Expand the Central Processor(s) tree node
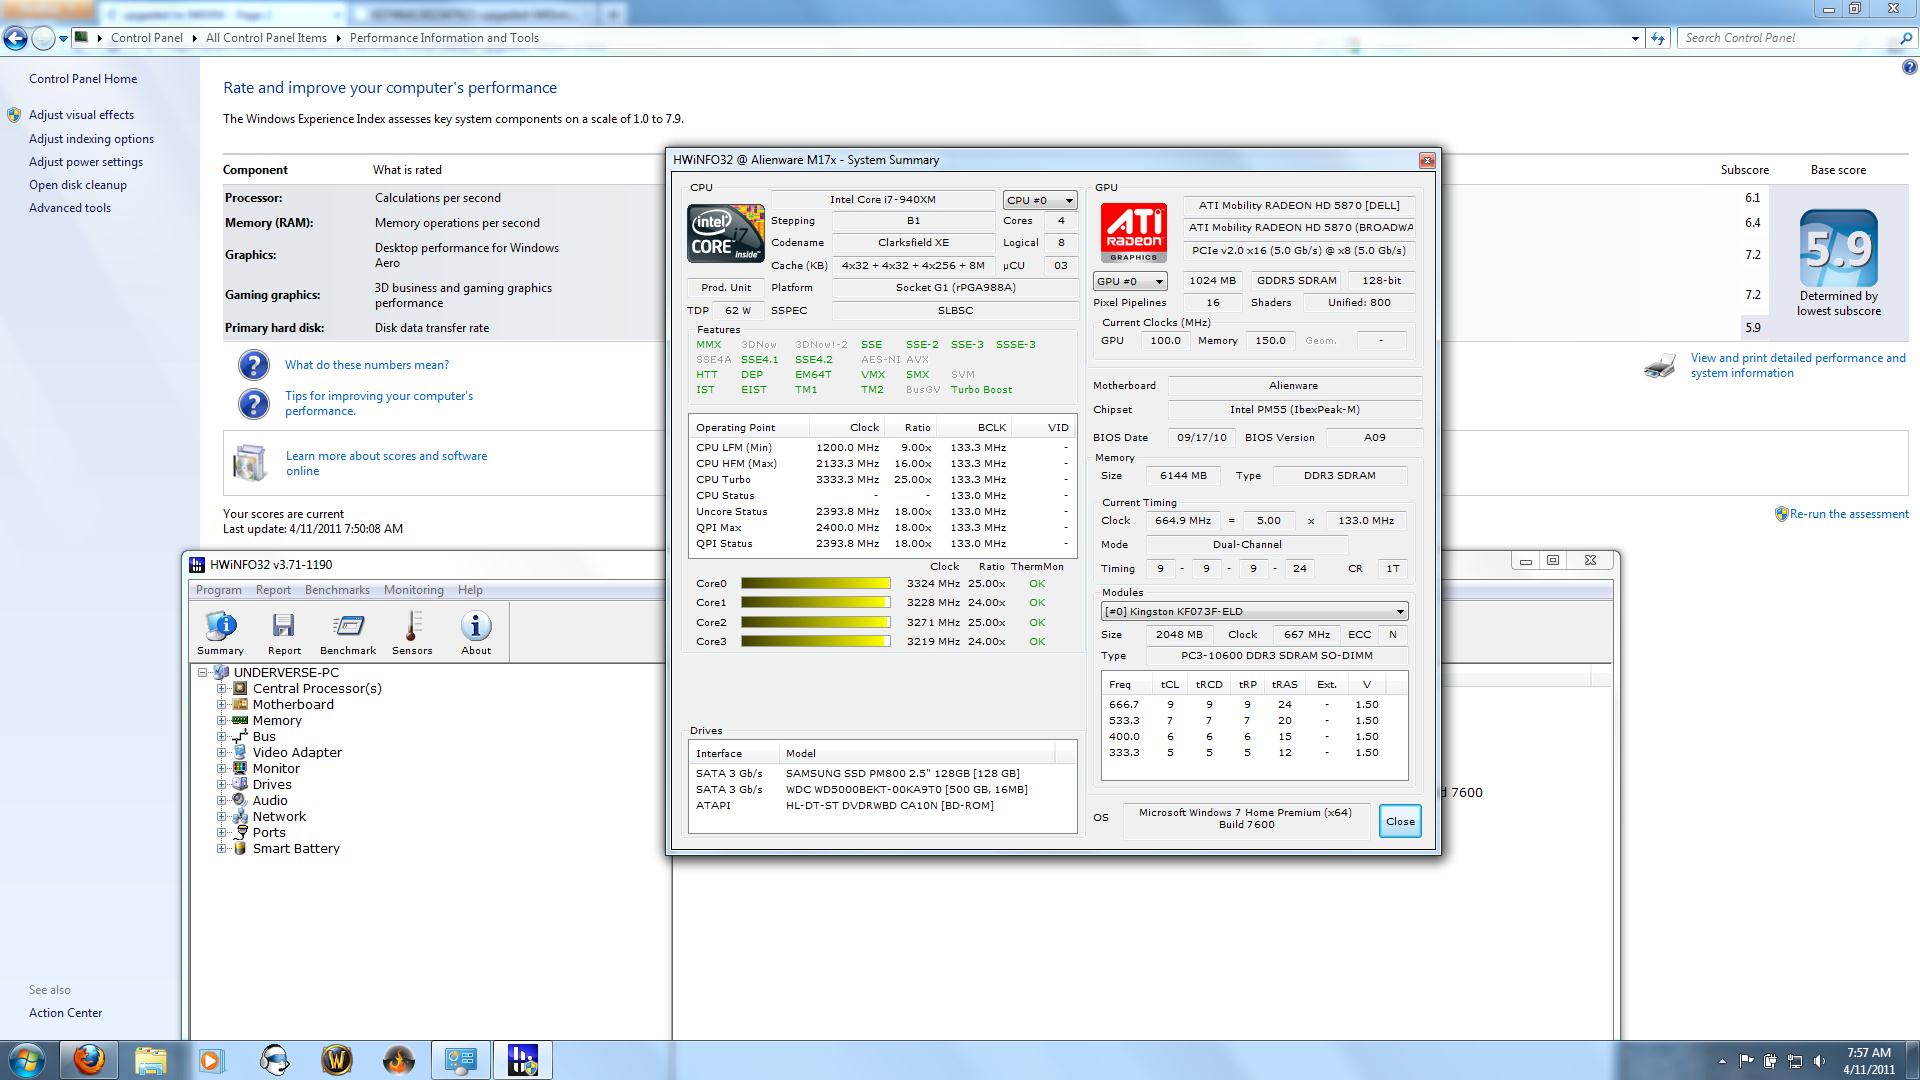The image size is (1920, 1080). click(x=222, y=689)
